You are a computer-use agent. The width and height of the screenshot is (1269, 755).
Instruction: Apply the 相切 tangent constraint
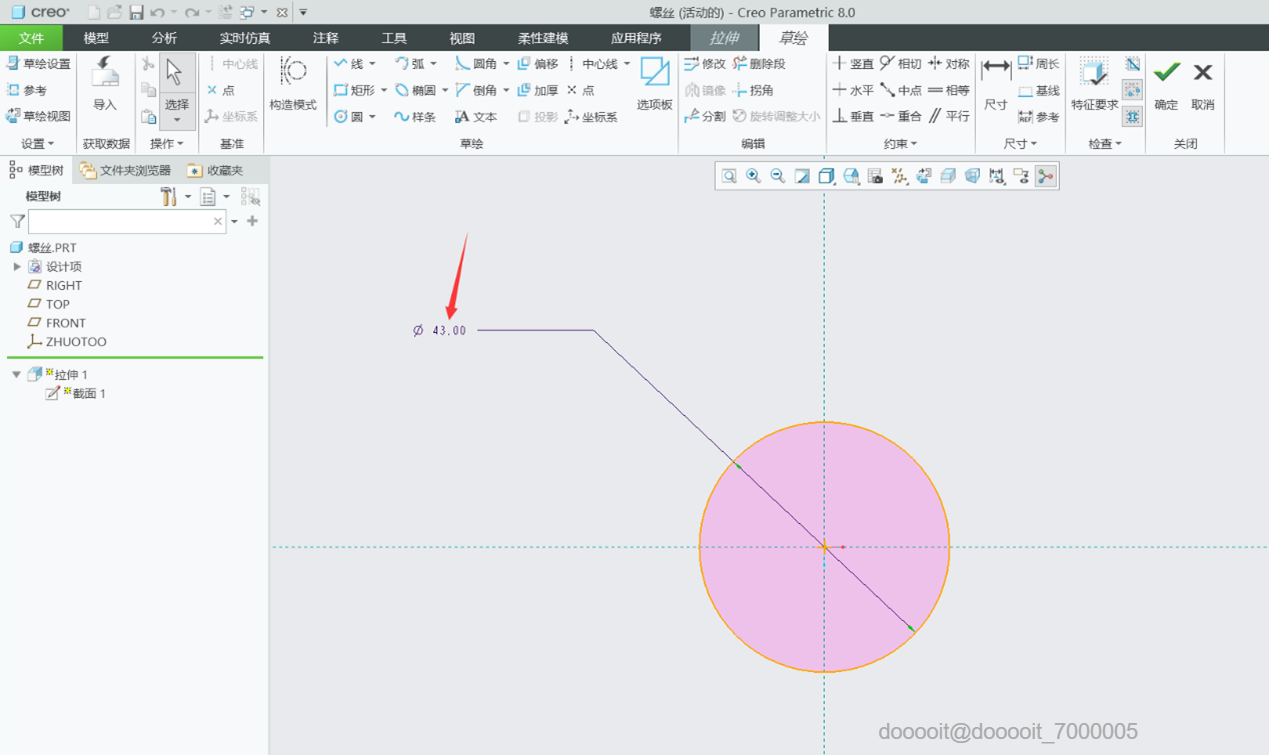coord(901,64)
